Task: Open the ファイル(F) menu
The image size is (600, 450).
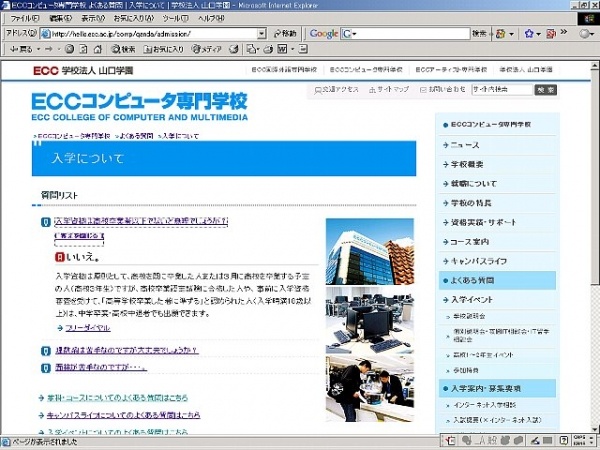Action: click(x=24, y=18)
